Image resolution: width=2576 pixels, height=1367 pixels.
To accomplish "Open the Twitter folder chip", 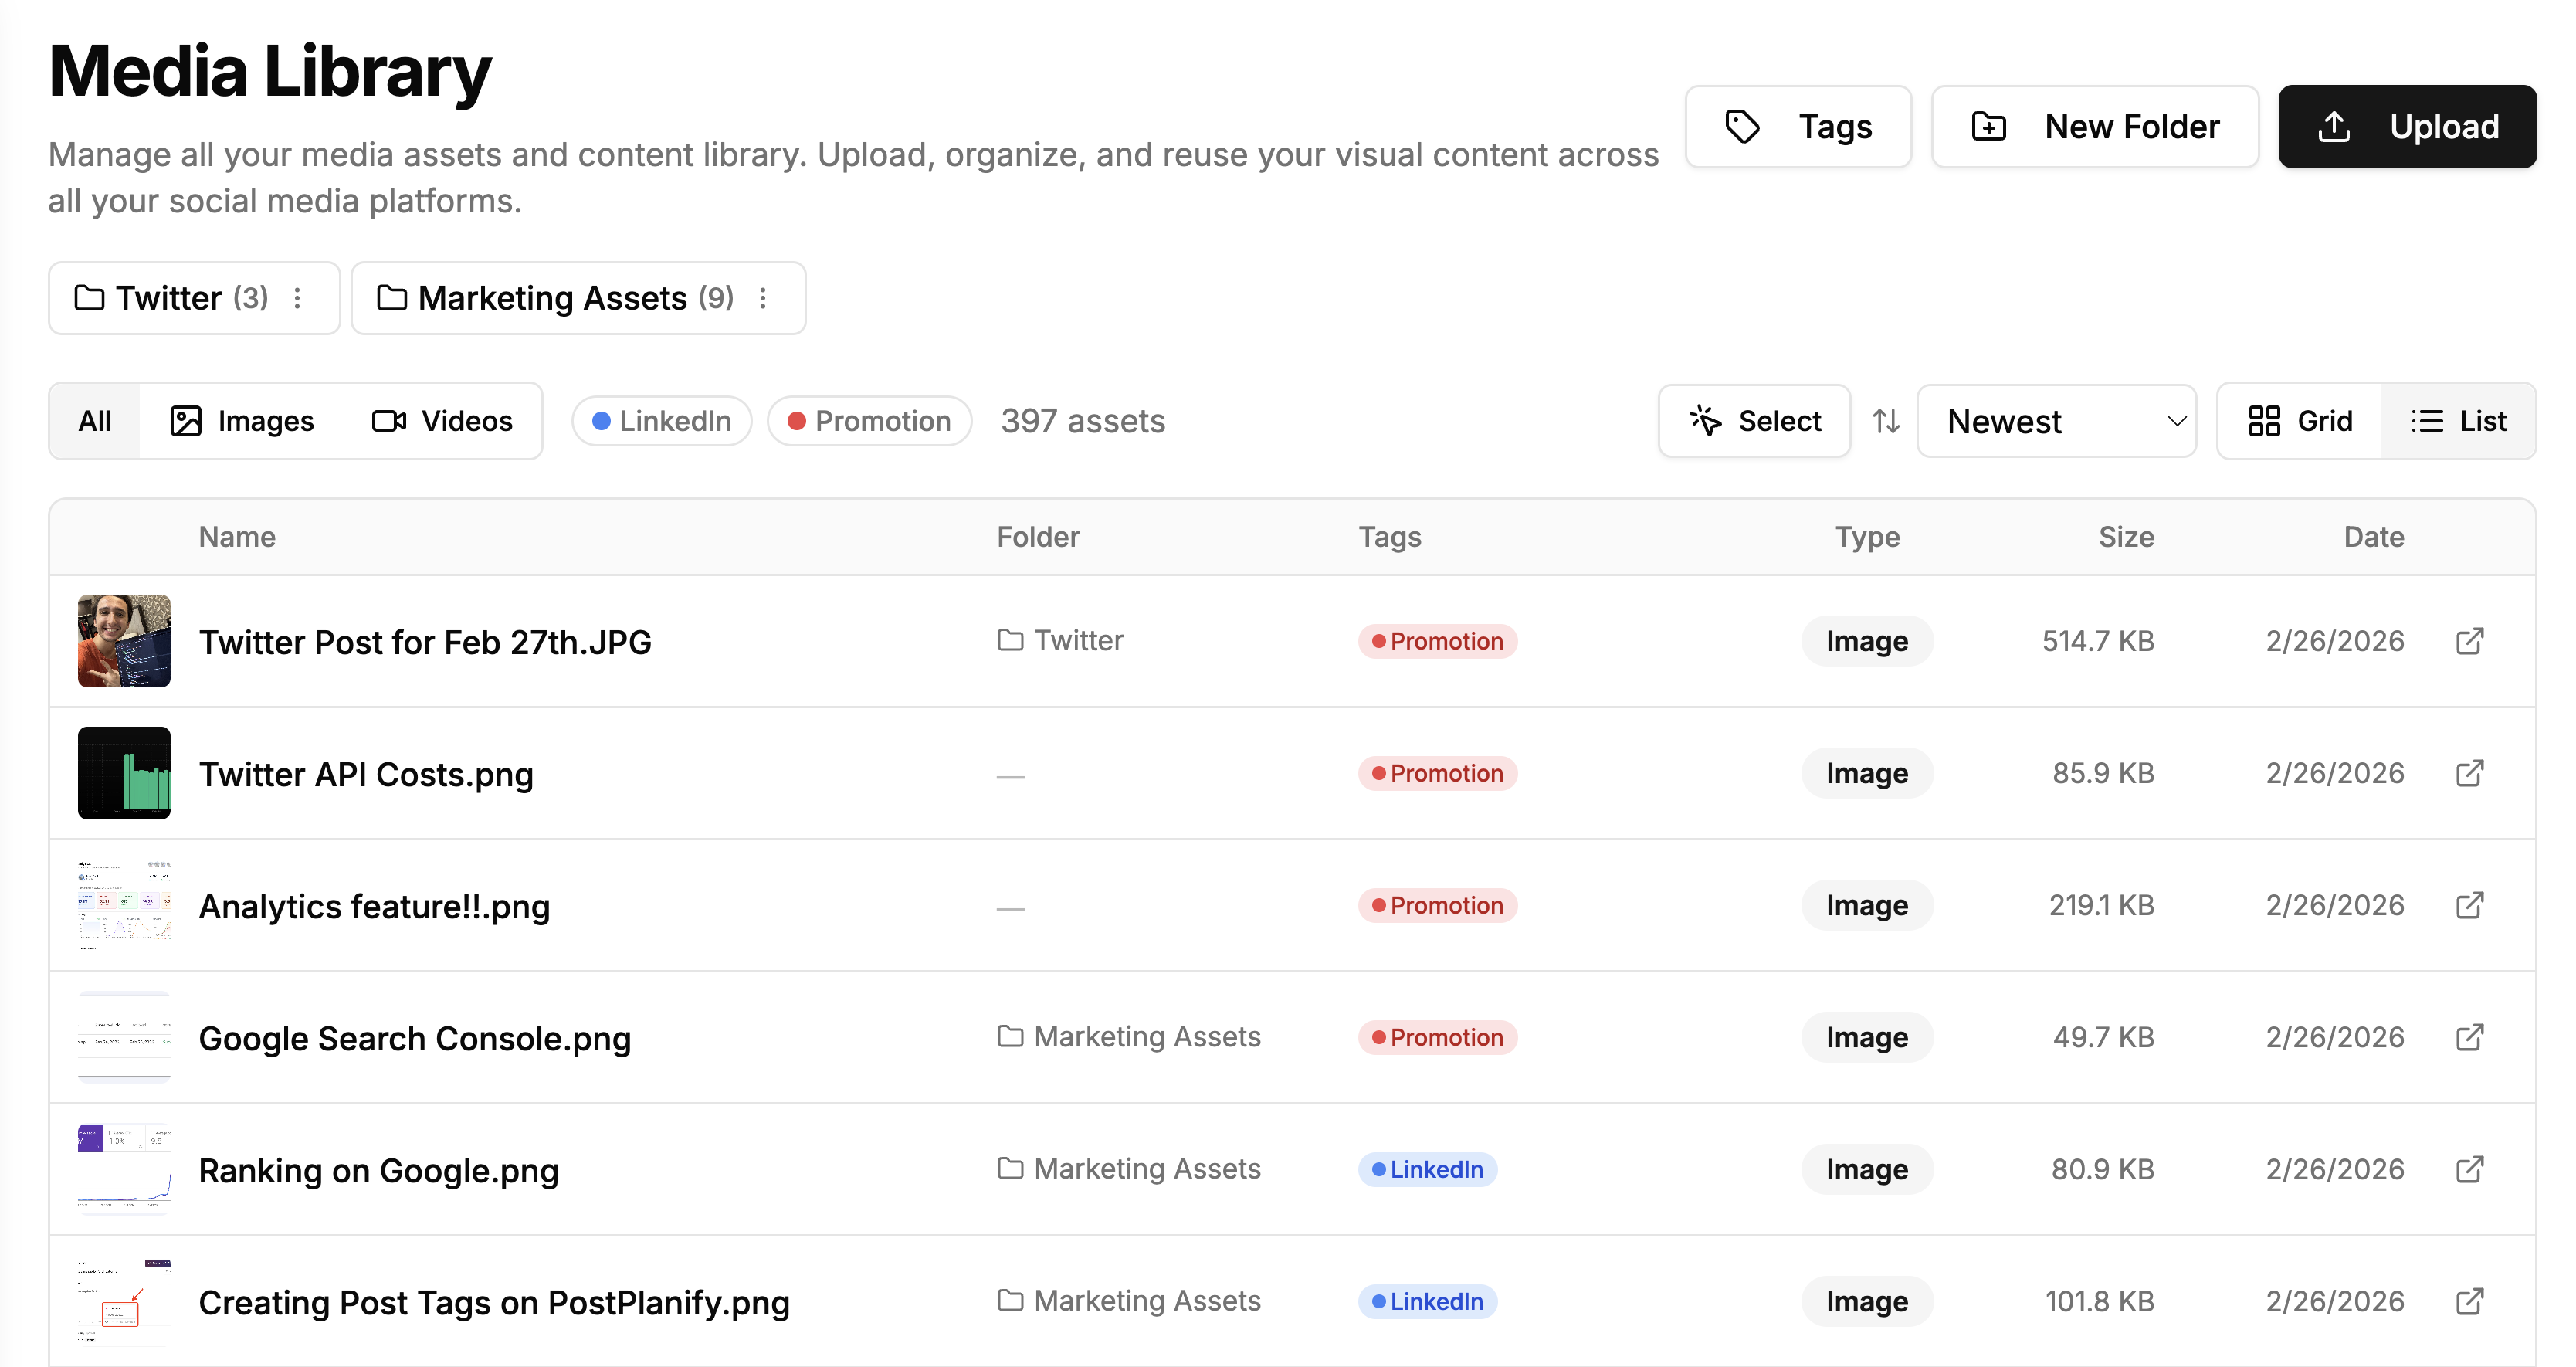I will tap(168, 298).
